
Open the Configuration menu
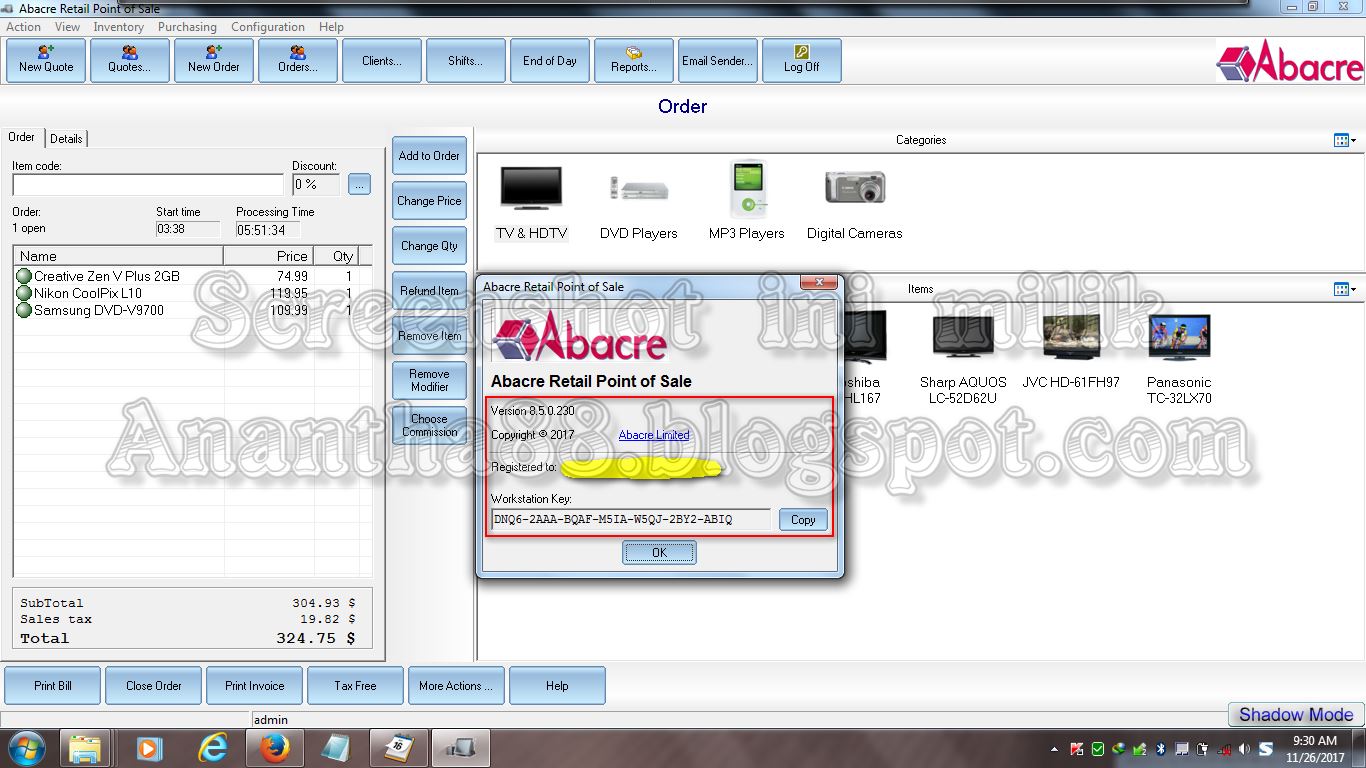point(268,27)
